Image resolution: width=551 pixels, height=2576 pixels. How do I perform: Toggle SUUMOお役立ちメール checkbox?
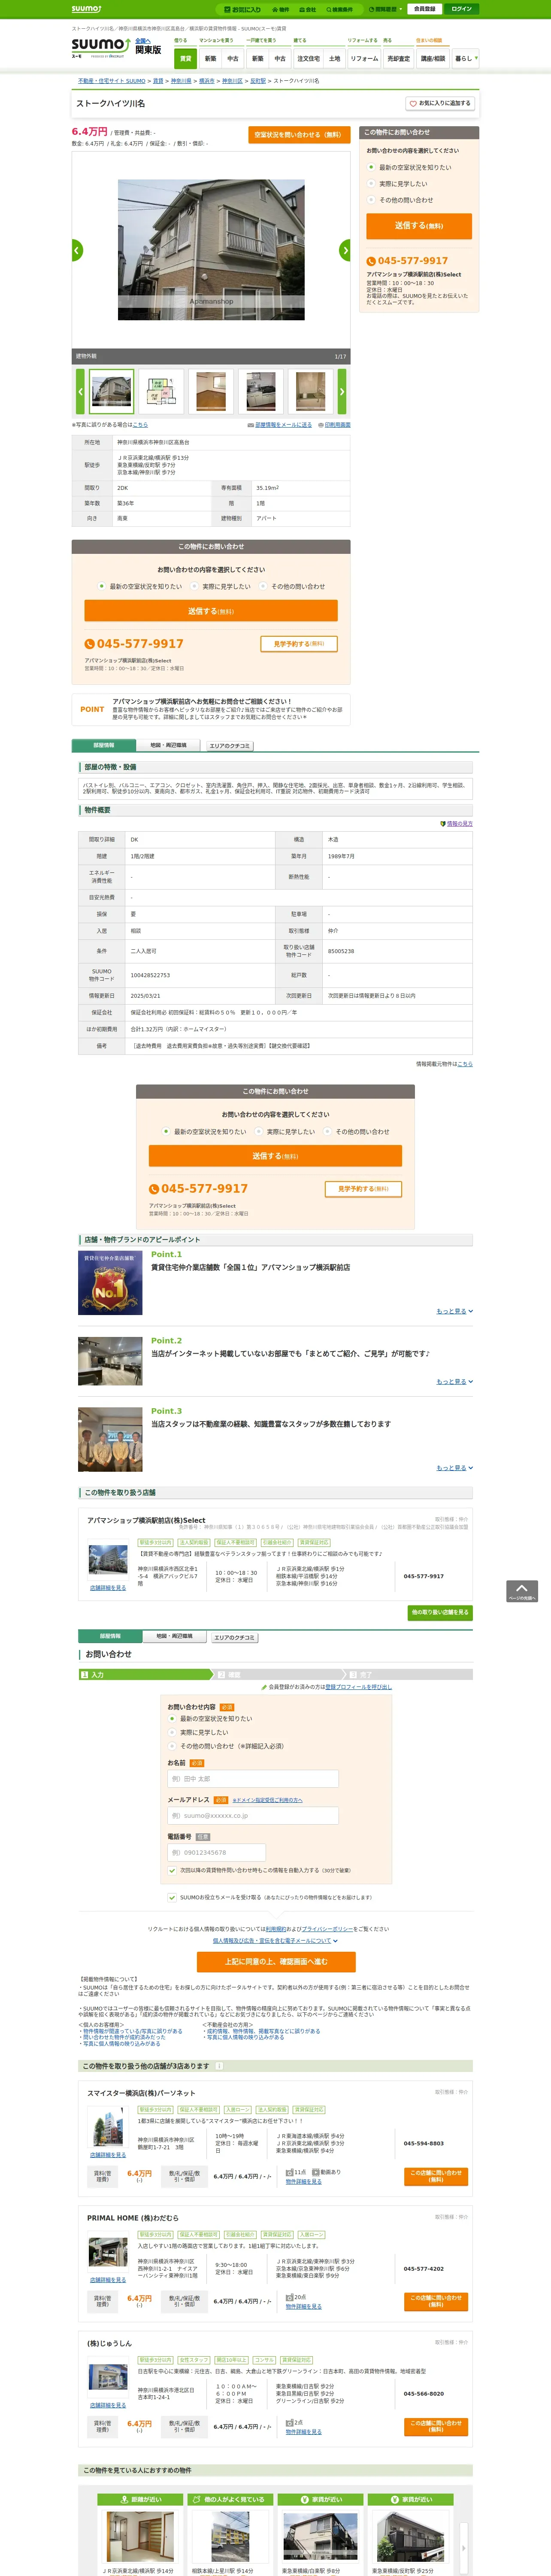[172, 1897]
